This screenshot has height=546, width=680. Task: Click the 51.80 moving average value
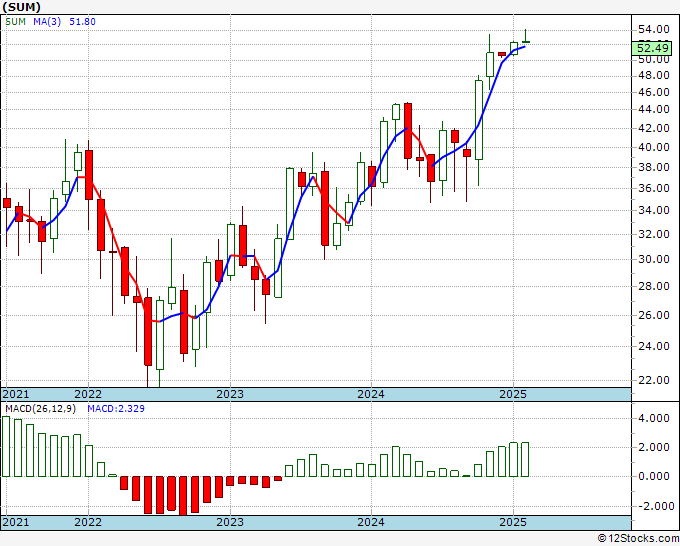(82, 22)
